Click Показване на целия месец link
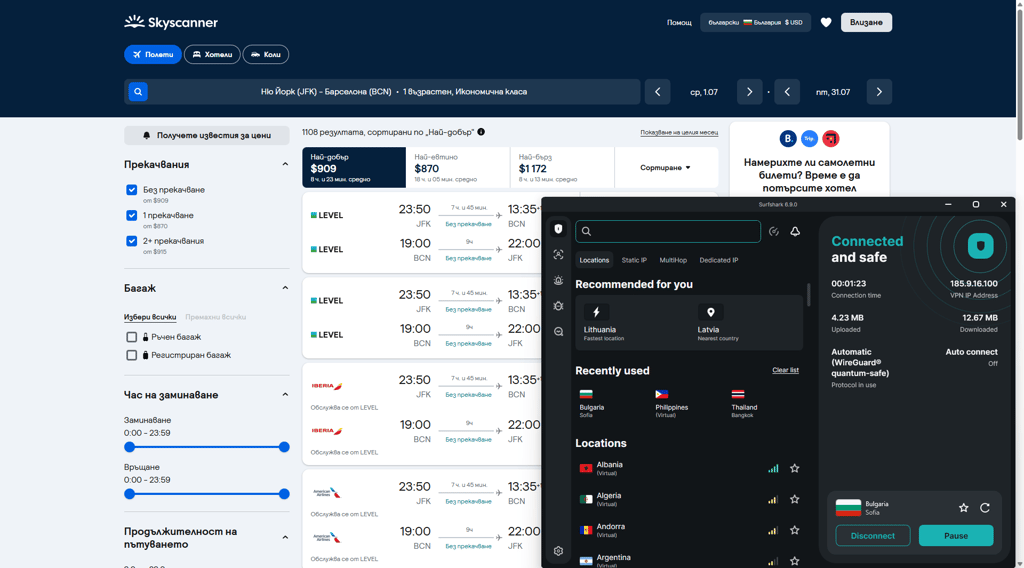 click(x=679, y=133)
